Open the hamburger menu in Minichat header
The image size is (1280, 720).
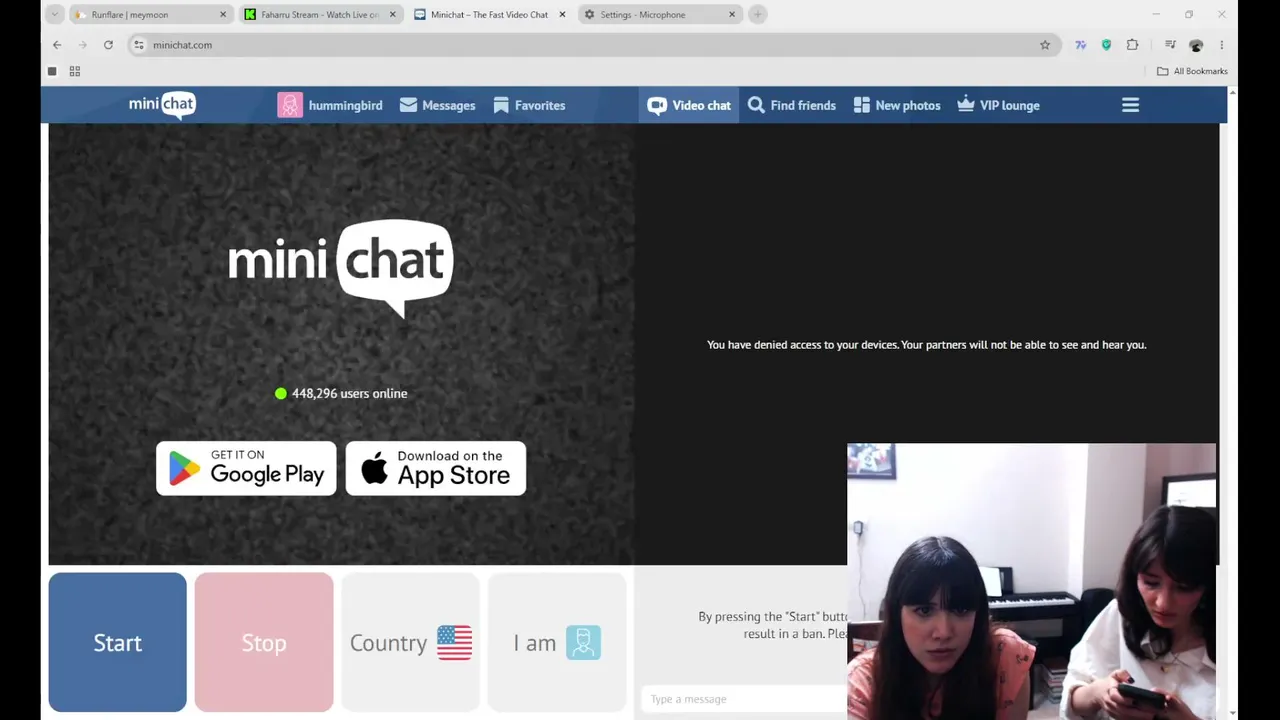pos(1130,105)
